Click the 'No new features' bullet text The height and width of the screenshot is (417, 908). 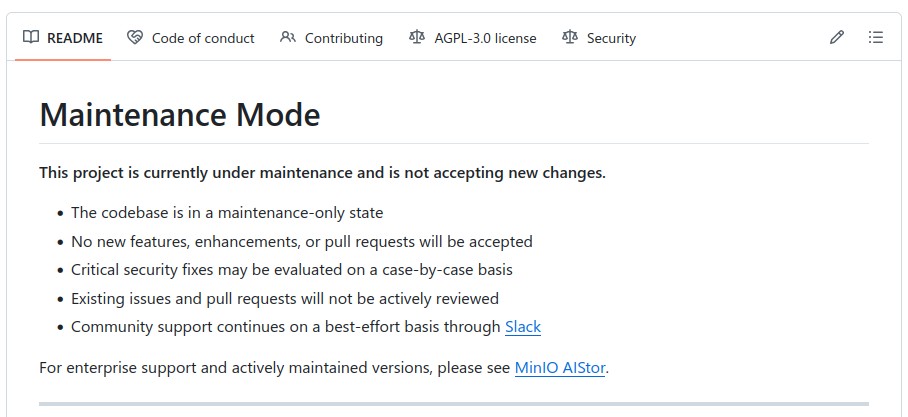(301, 242)
